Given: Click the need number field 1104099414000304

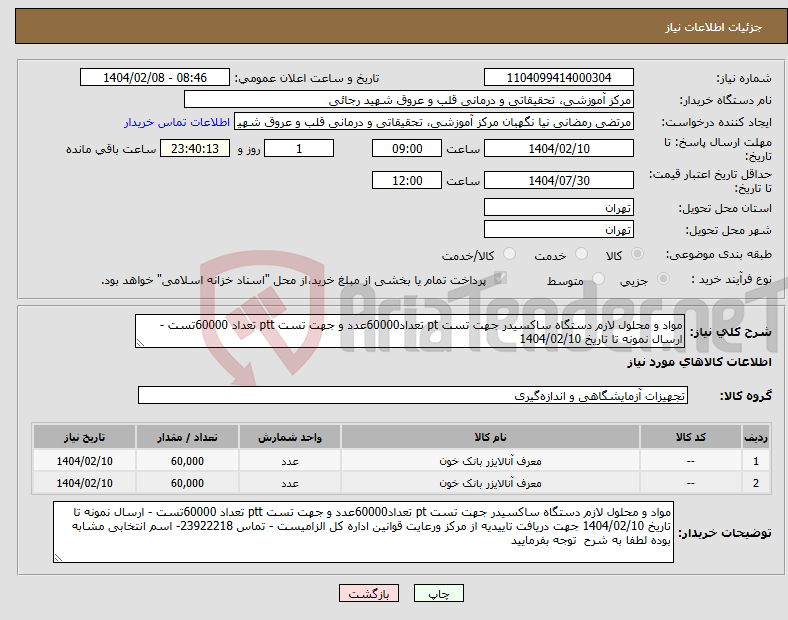Looking at the screenshot, I should point(558,77).
